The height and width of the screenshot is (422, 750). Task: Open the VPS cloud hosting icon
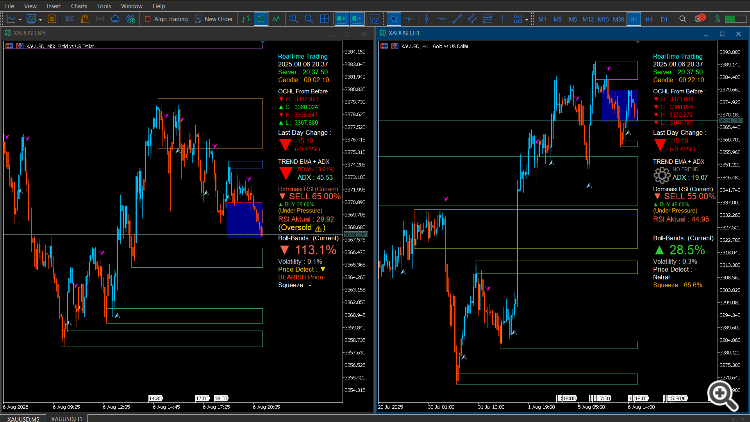pyautogui.click(x=115, y=19)
